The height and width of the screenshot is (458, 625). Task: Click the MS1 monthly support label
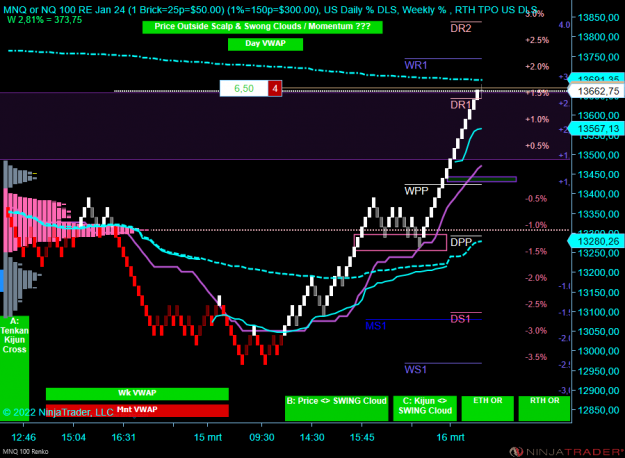click(x=376, y=326)
